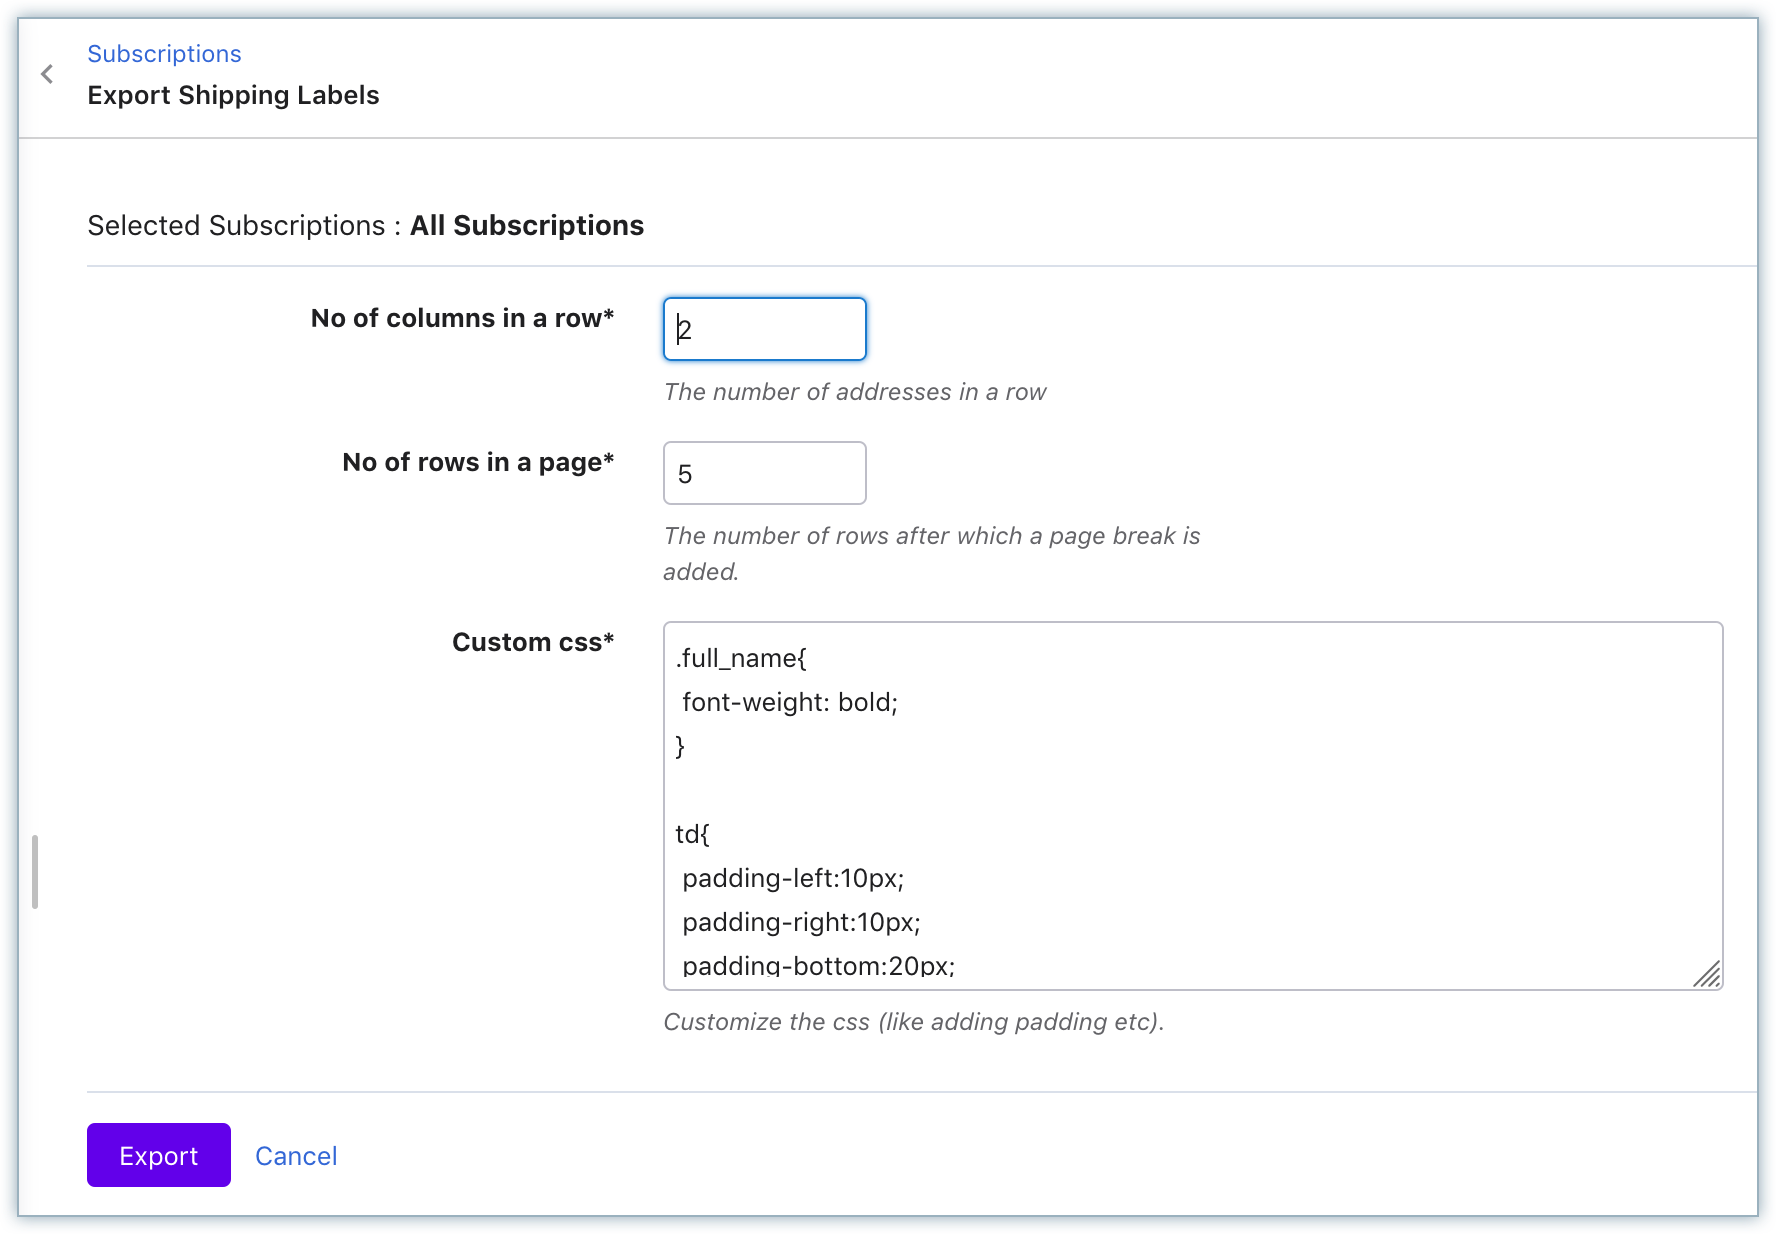Click the rows in a page field
1776x1234 pixels.
pos(764,473)
